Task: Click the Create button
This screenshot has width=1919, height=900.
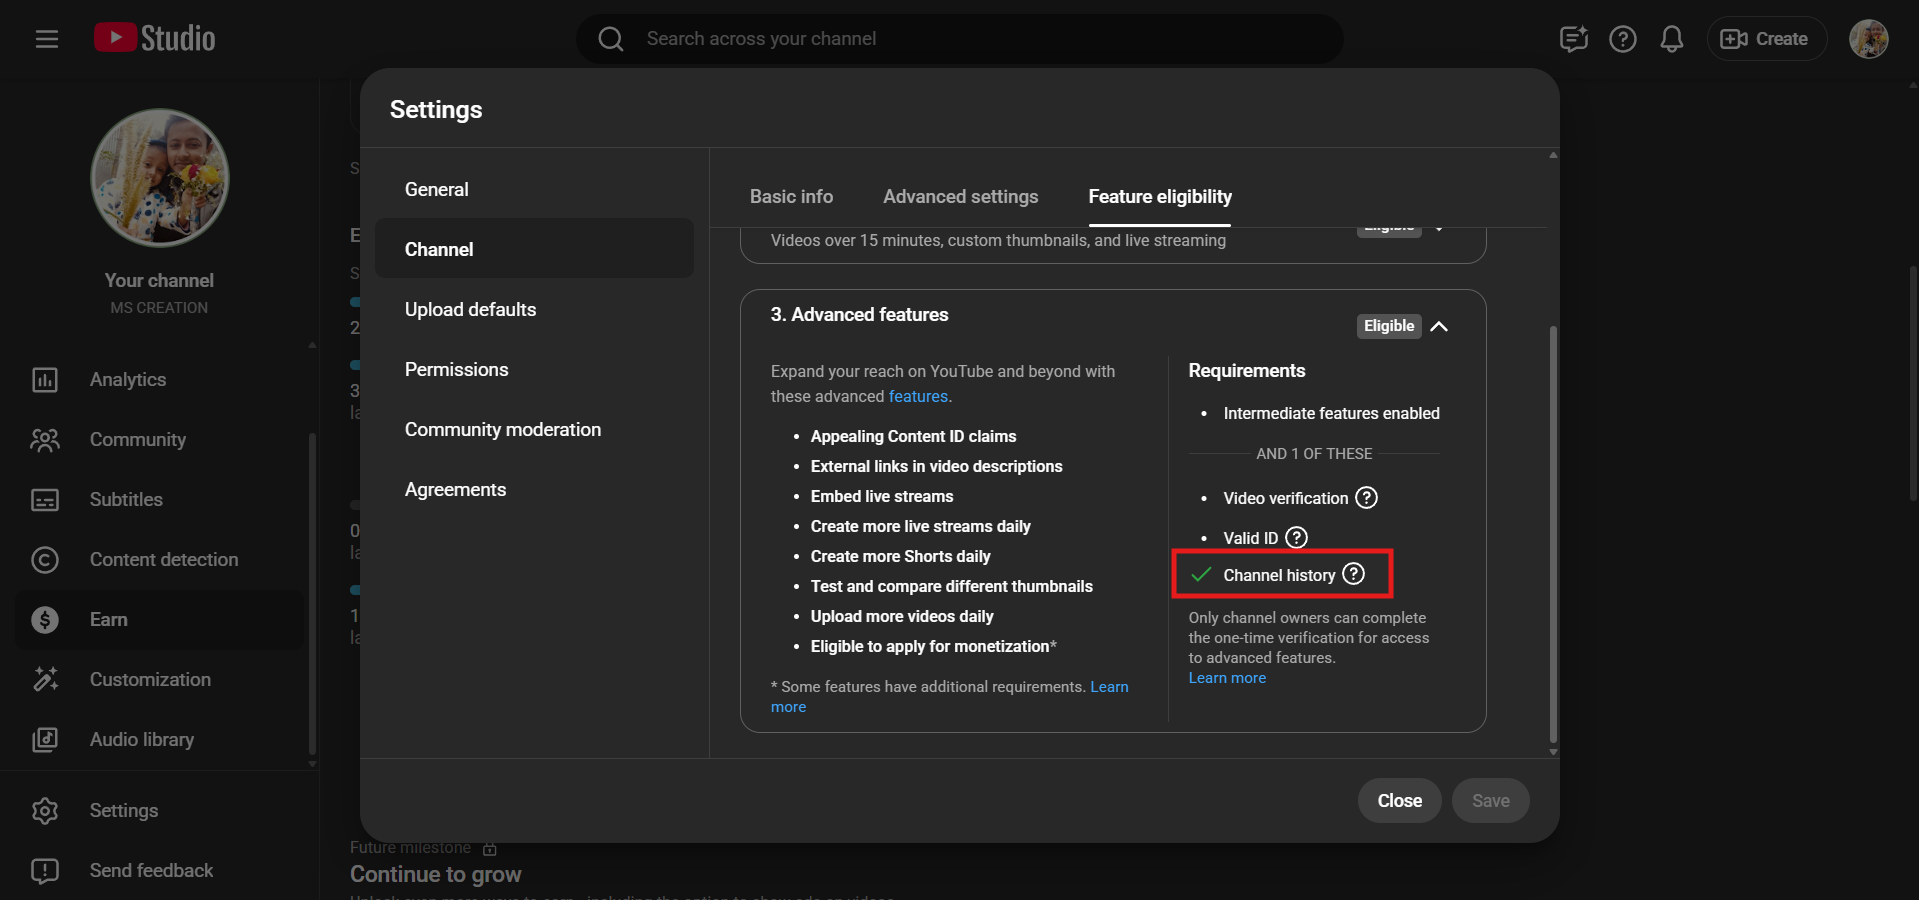Action: coord(1766,39)
